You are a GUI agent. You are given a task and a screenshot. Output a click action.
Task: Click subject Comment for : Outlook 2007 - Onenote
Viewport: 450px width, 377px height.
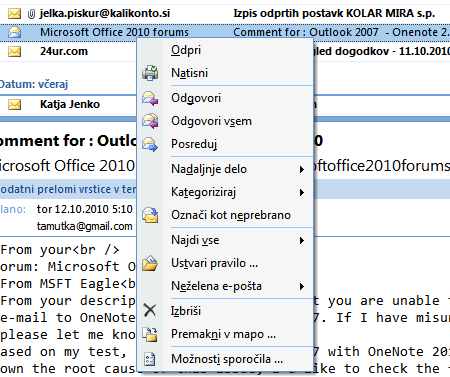341,32
